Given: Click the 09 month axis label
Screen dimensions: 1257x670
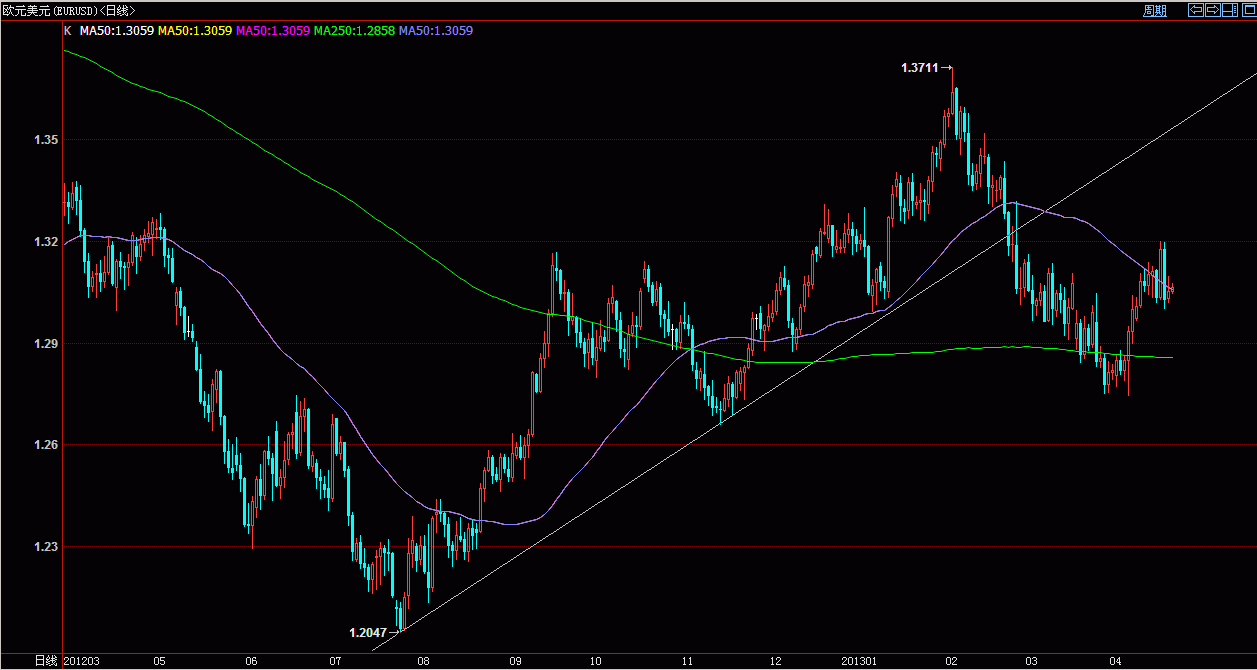Looking at the screenshot, I should 516,661.
